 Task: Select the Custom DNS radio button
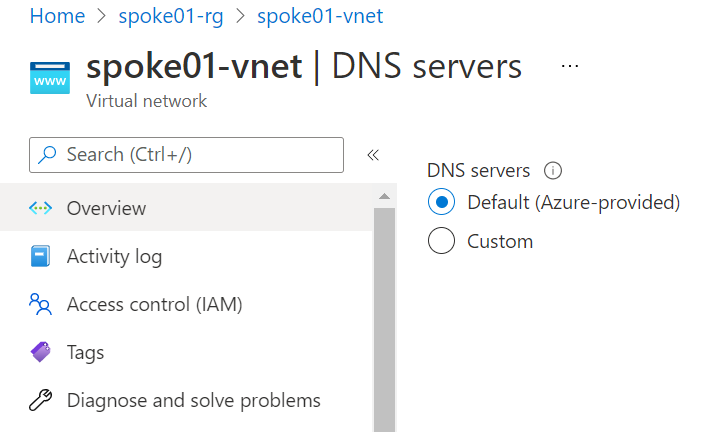441,241
